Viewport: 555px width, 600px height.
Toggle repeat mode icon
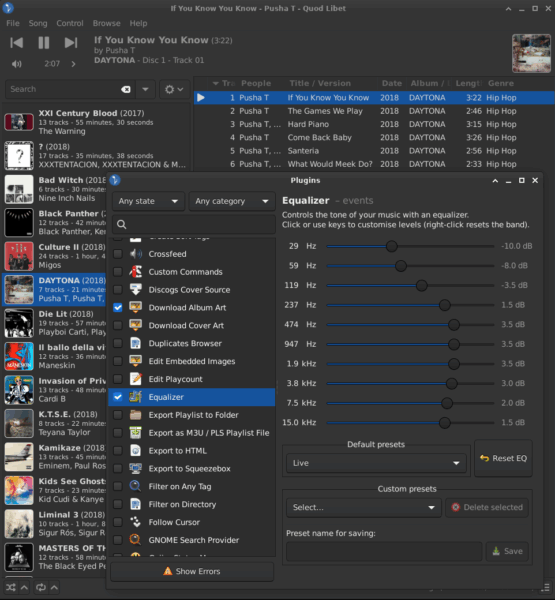41,587
